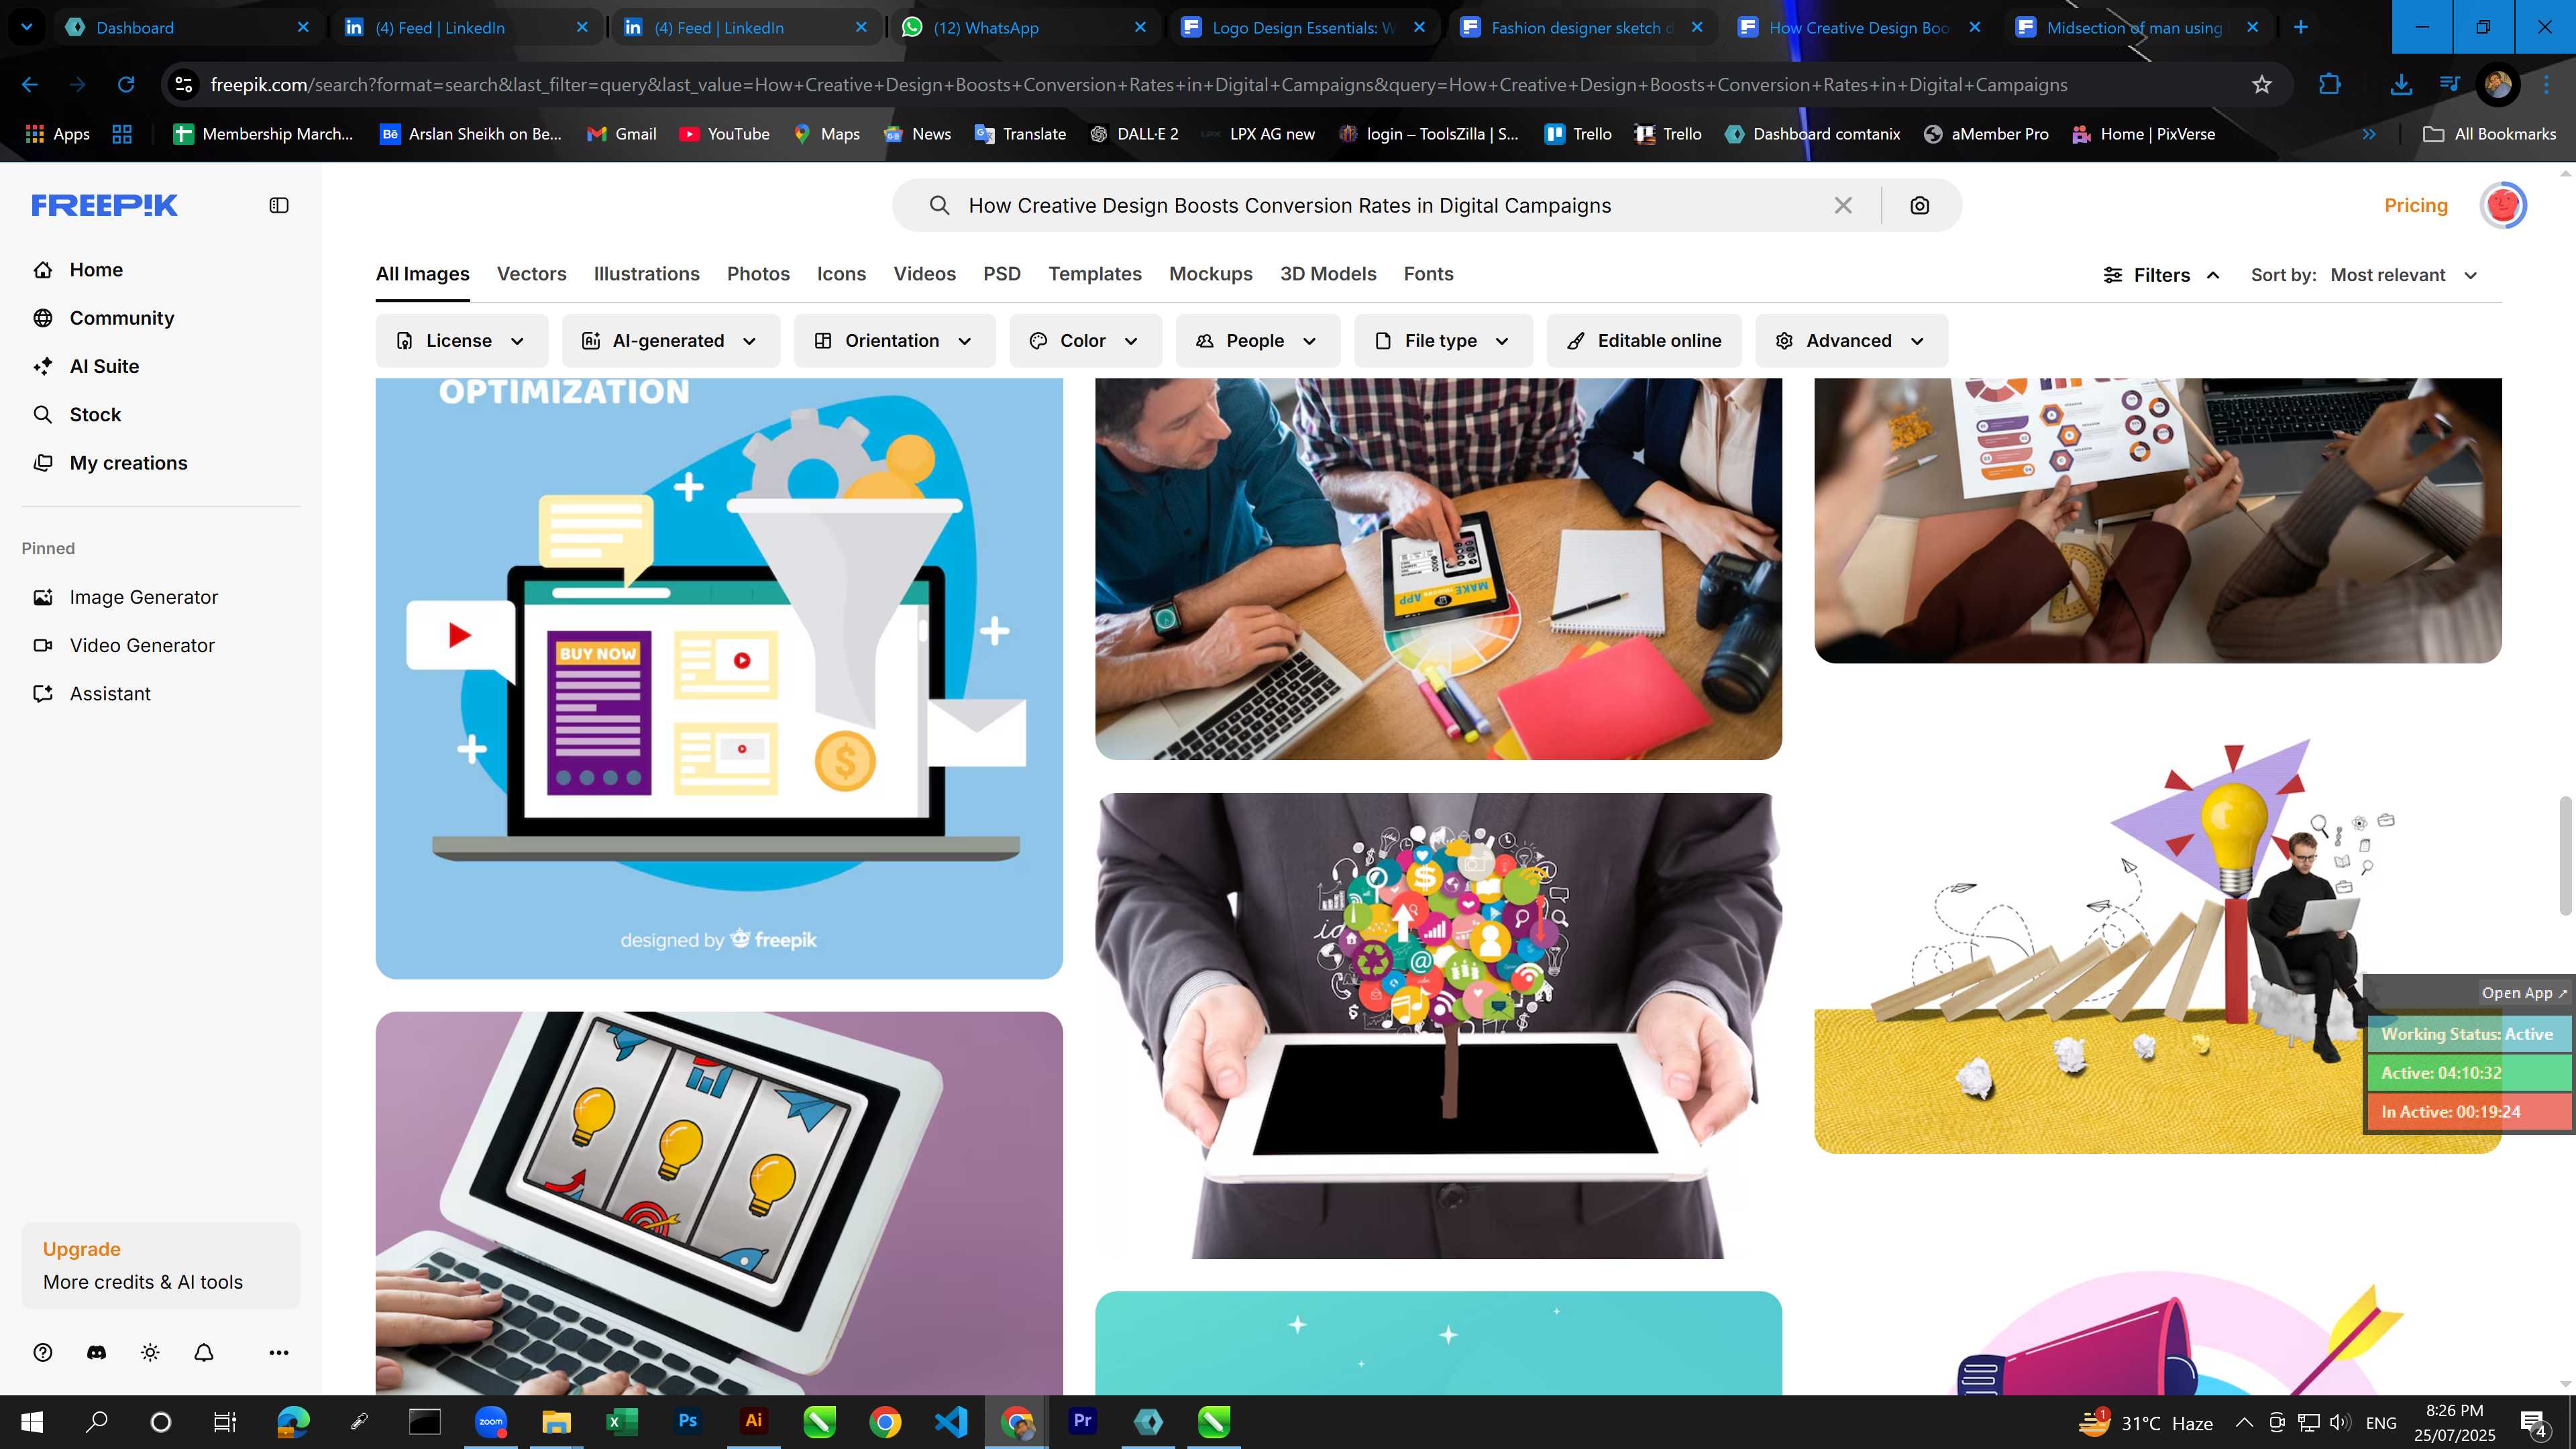
Task: Switch to Illustrations tab
Action: pos(646,274)
